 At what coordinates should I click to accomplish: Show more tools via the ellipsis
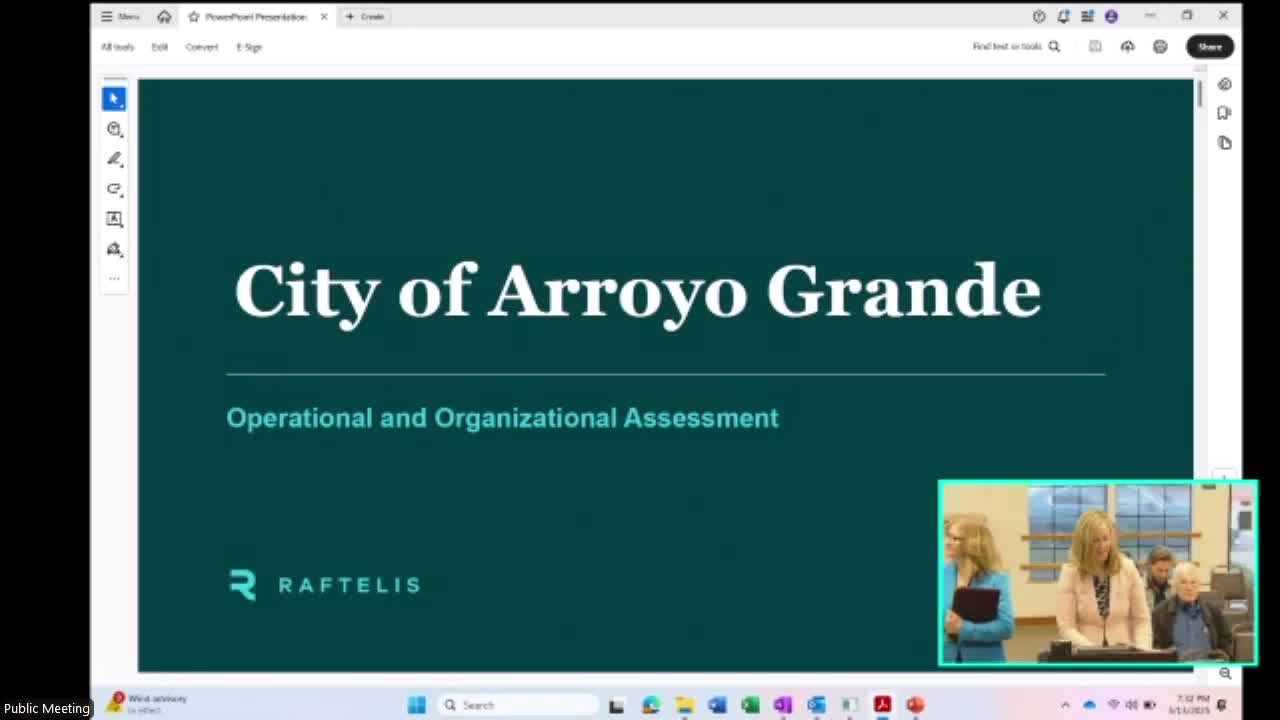114,278
